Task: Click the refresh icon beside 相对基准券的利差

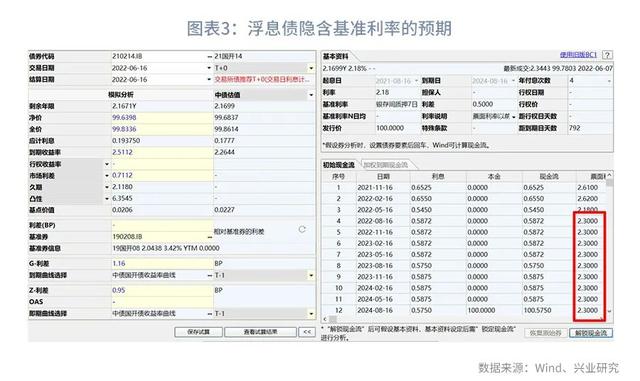Action: point(302,229)
